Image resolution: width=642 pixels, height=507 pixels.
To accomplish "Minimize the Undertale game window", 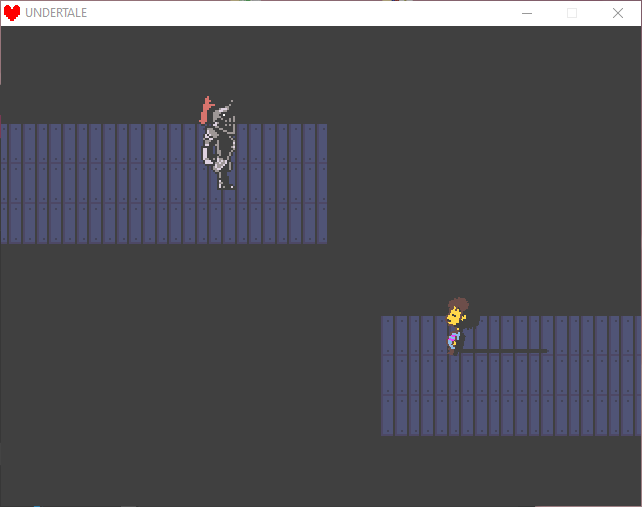I will [x=527, y=13].
